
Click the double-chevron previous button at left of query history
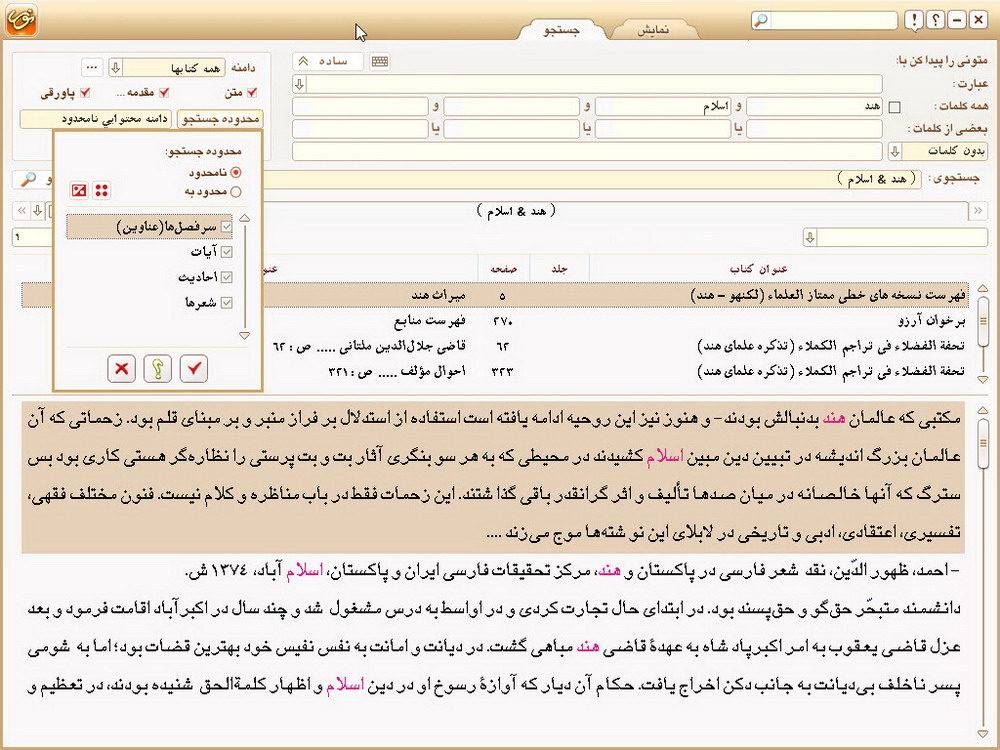click(22, 210)
